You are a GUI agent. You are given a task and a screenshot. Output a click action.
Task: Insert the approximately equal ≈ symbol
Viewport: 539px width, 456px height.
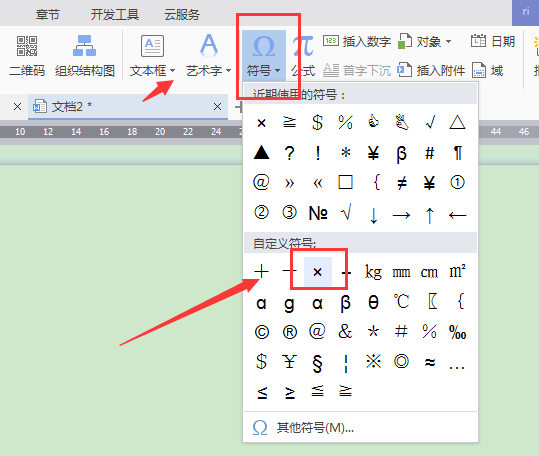click(430, 362)
